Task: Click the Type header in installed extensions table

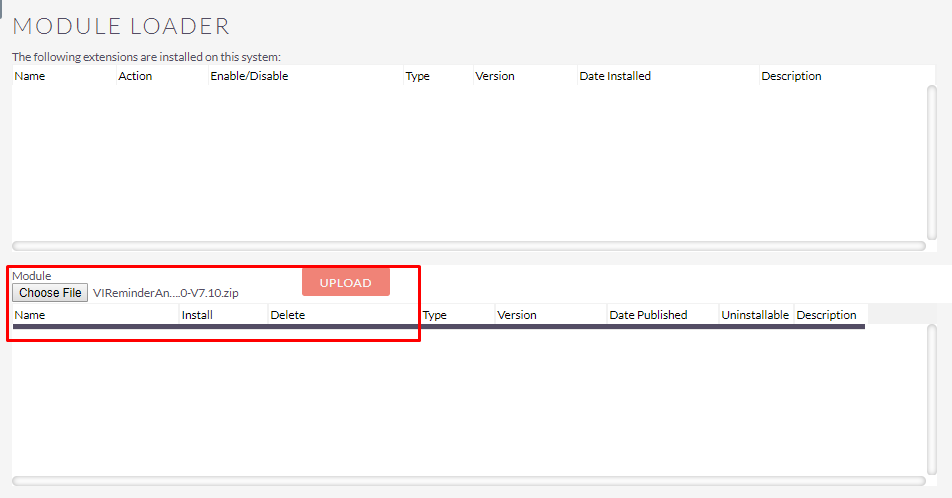Action: [418, 76]
